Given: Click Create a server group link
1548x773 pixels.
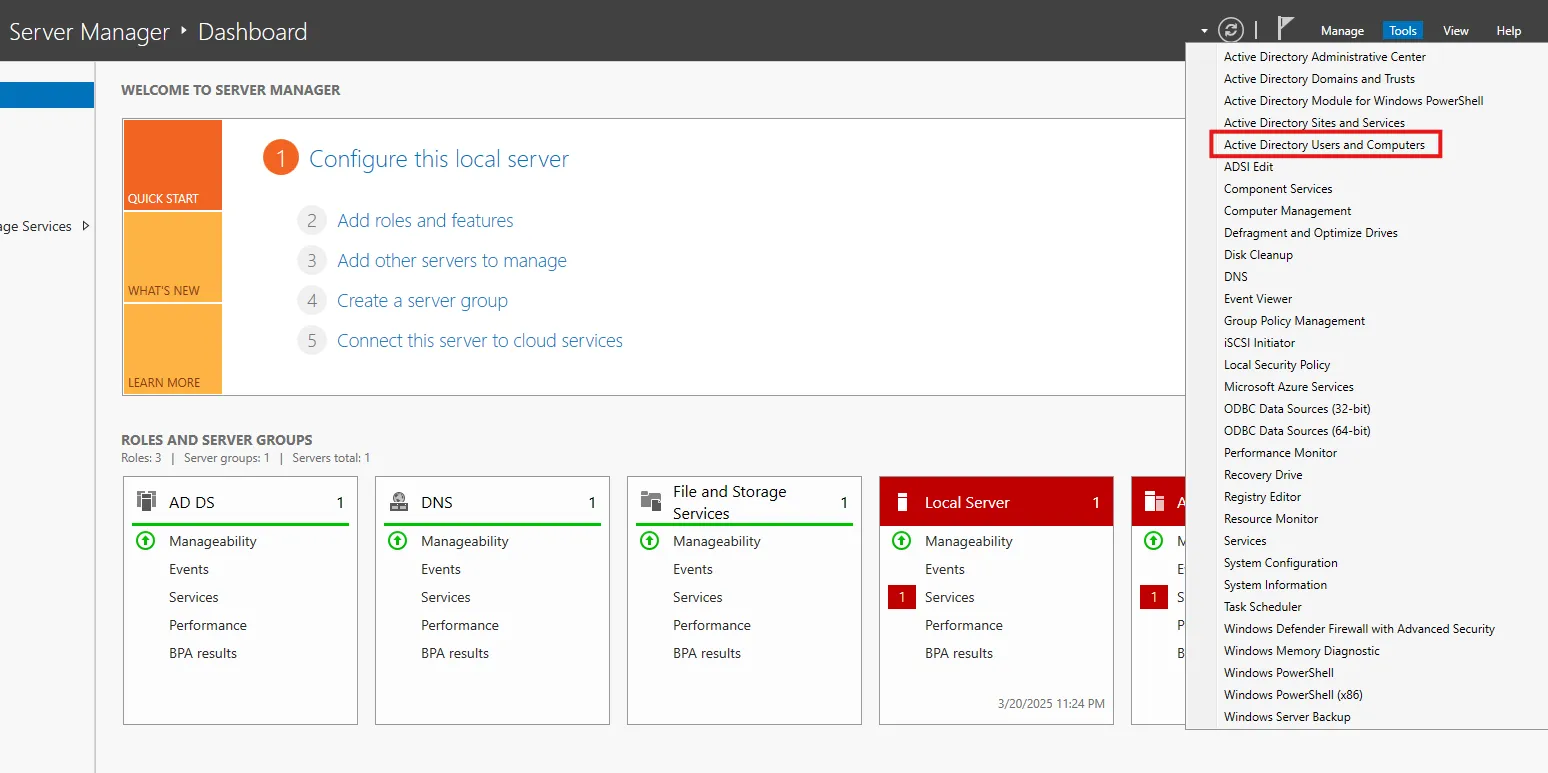Looking at the screenshot, I should (422, 301).
